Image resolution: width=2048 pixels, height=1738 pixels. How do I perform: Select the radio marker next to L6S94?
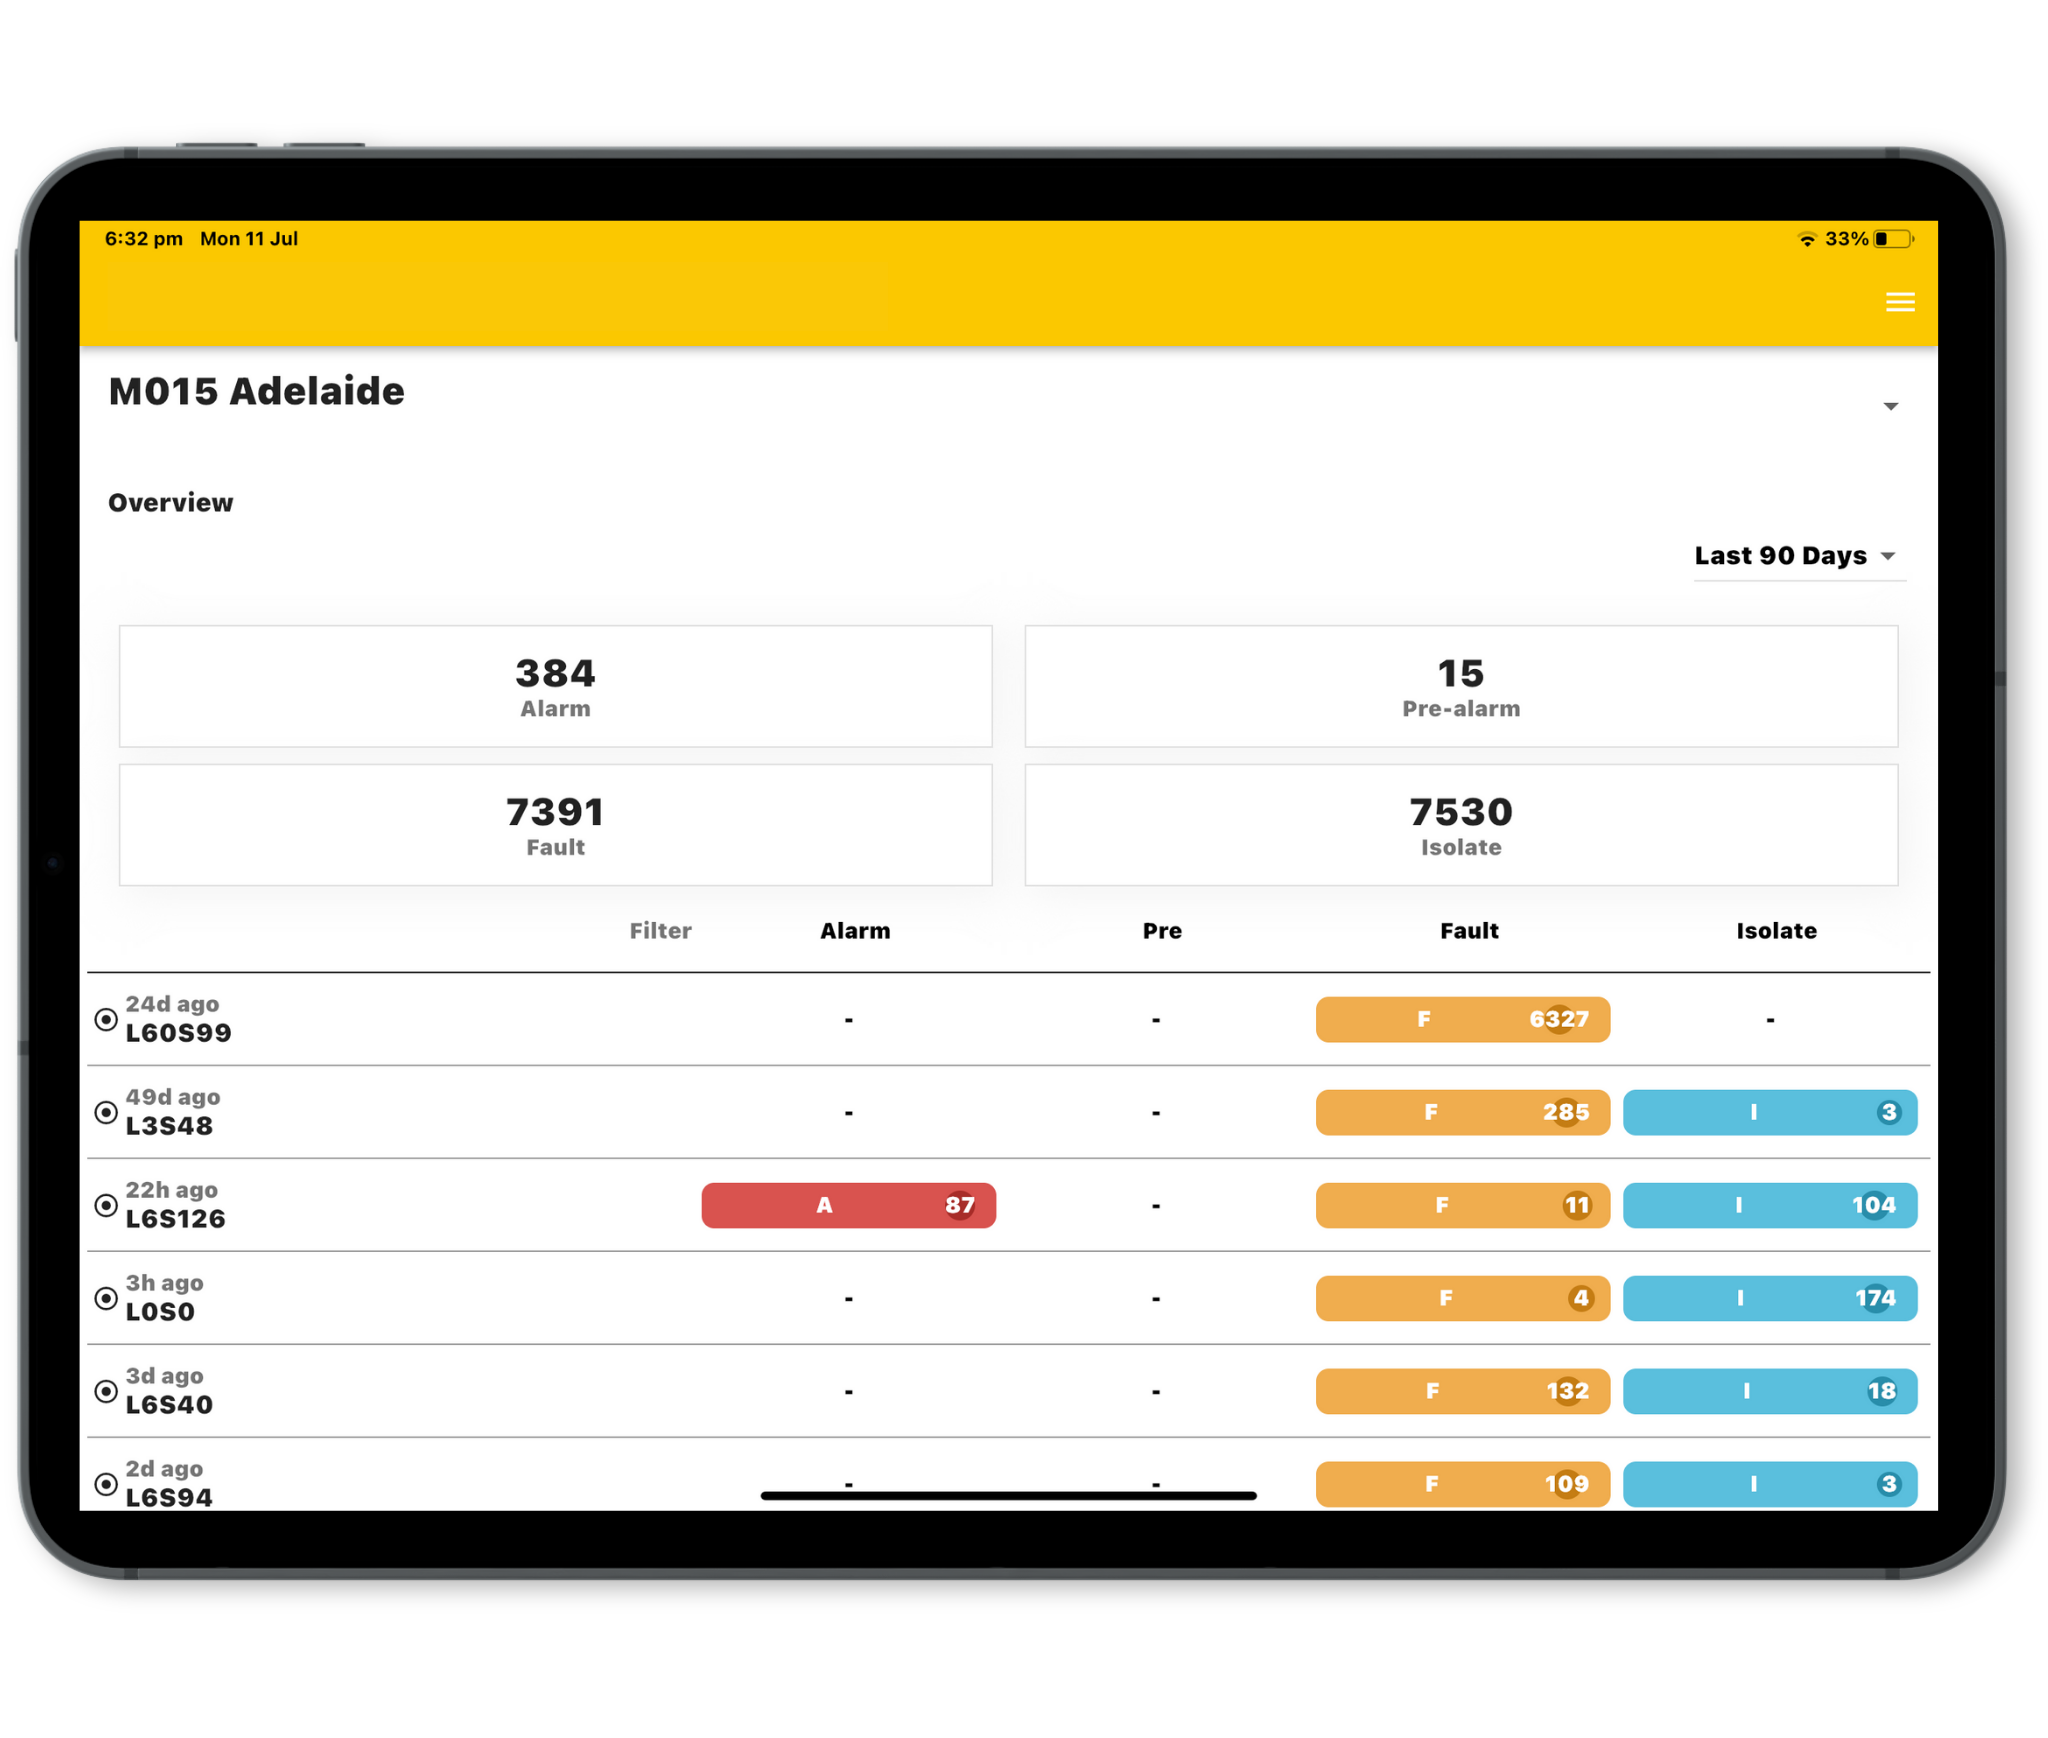pos(106,1484)
